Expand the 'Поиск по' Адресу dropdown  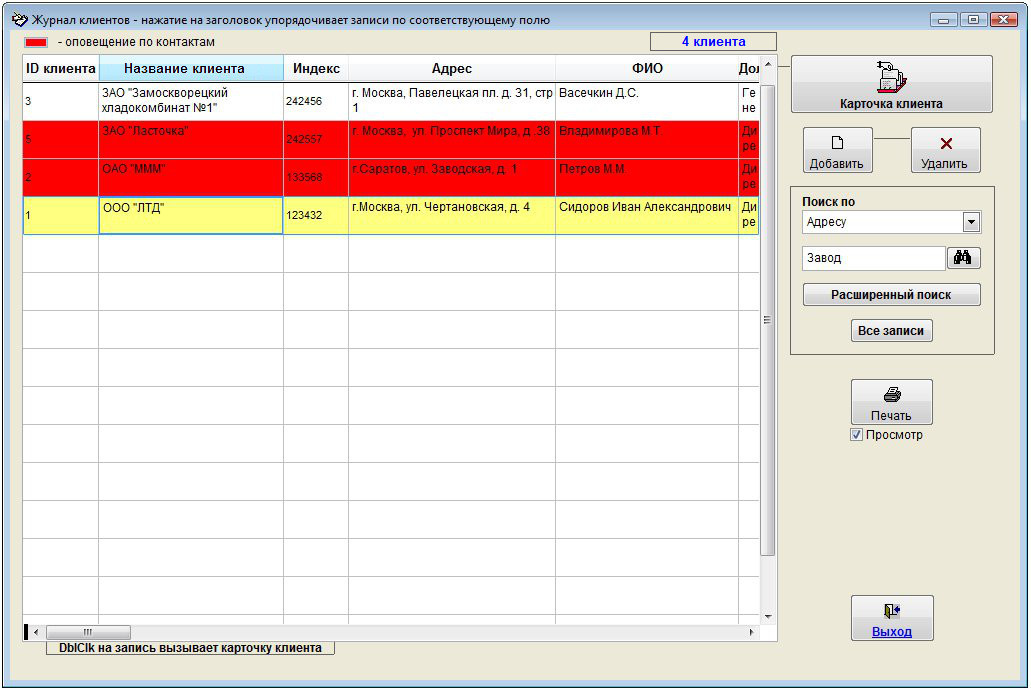click(x=970, y=222)
